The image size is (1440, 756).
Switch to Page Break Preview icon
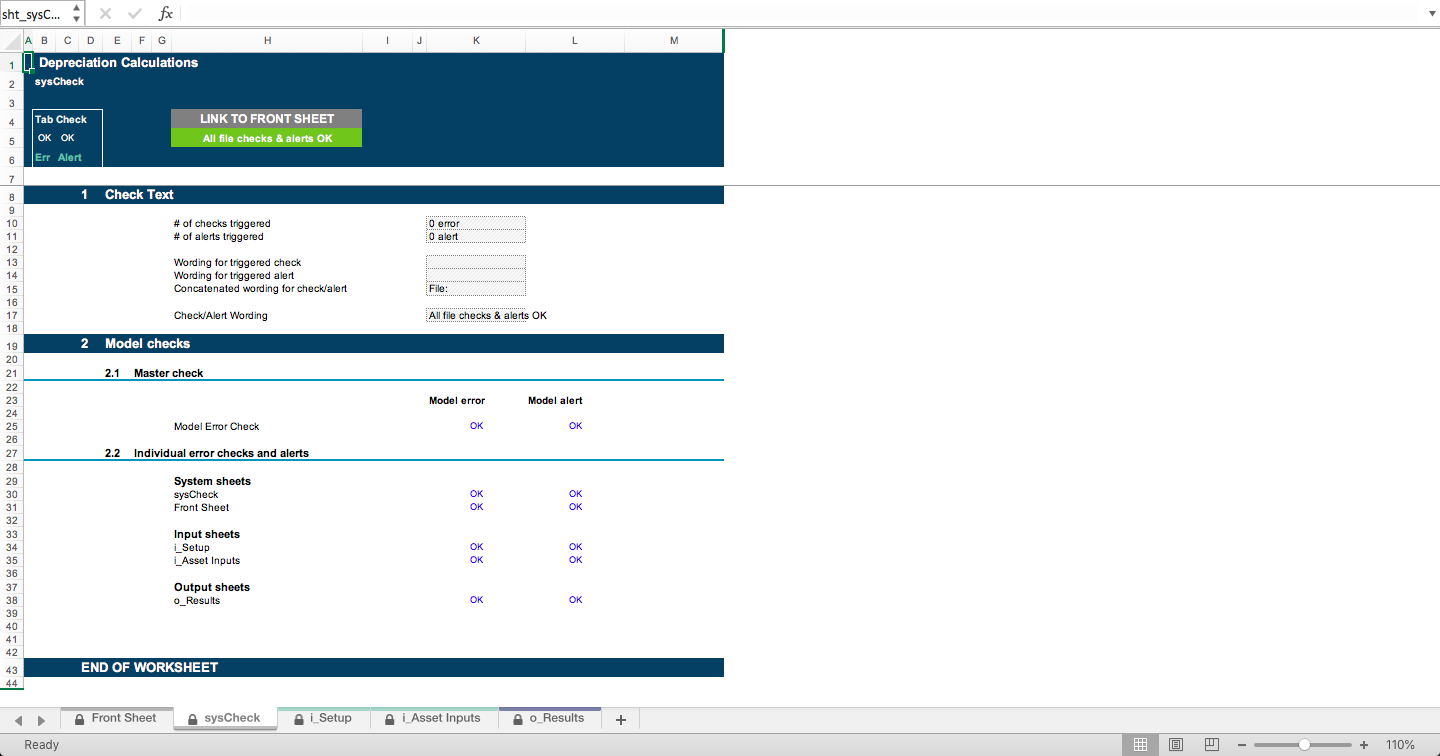[x=1211, y=745]
